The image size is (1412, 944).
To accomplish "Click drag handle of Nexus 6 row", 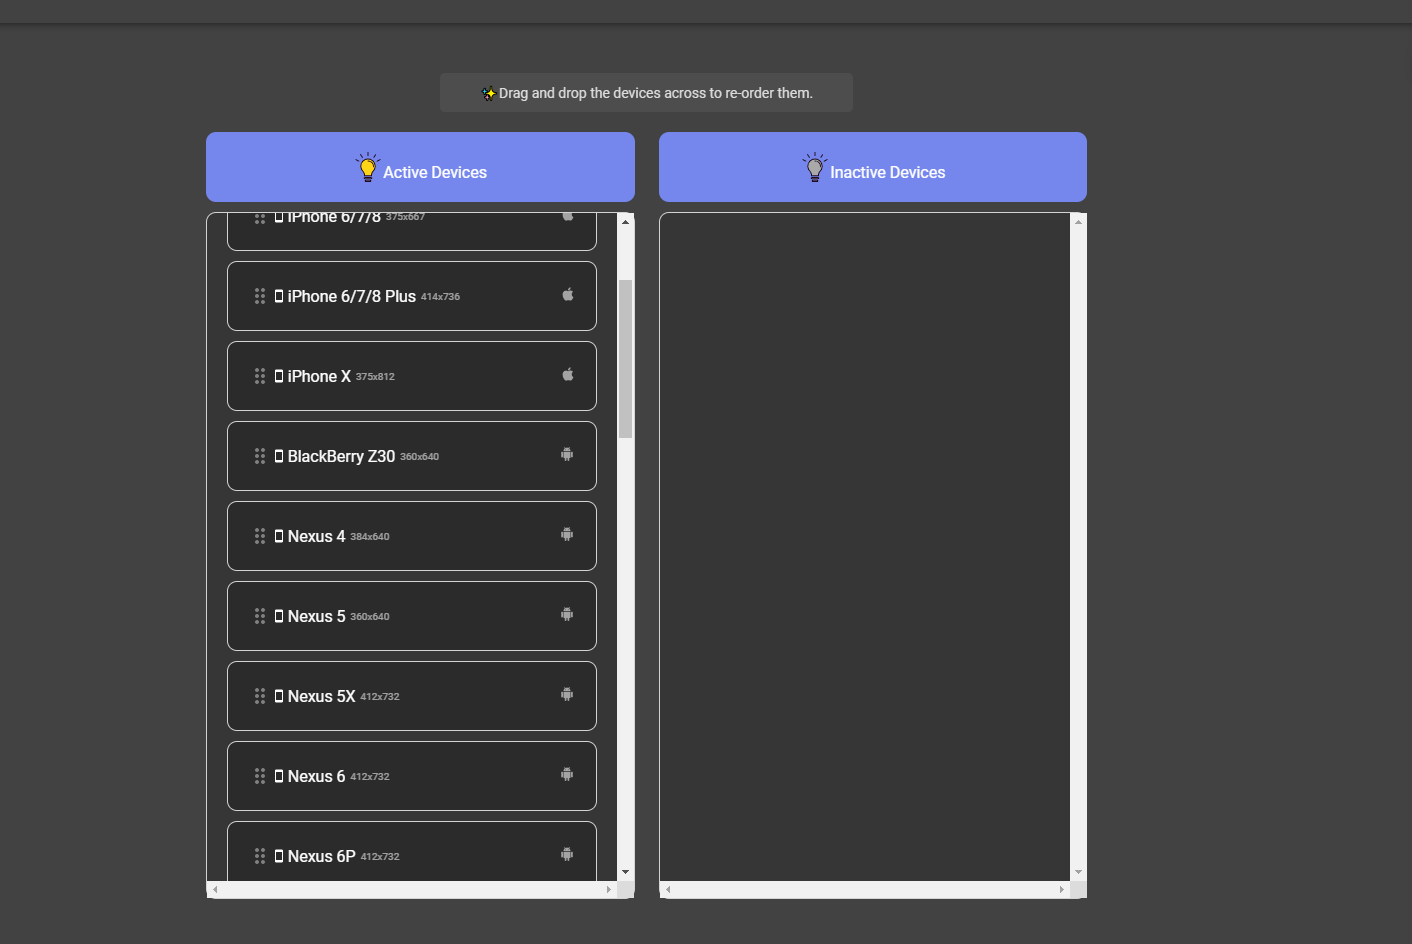I will [260, 776].
